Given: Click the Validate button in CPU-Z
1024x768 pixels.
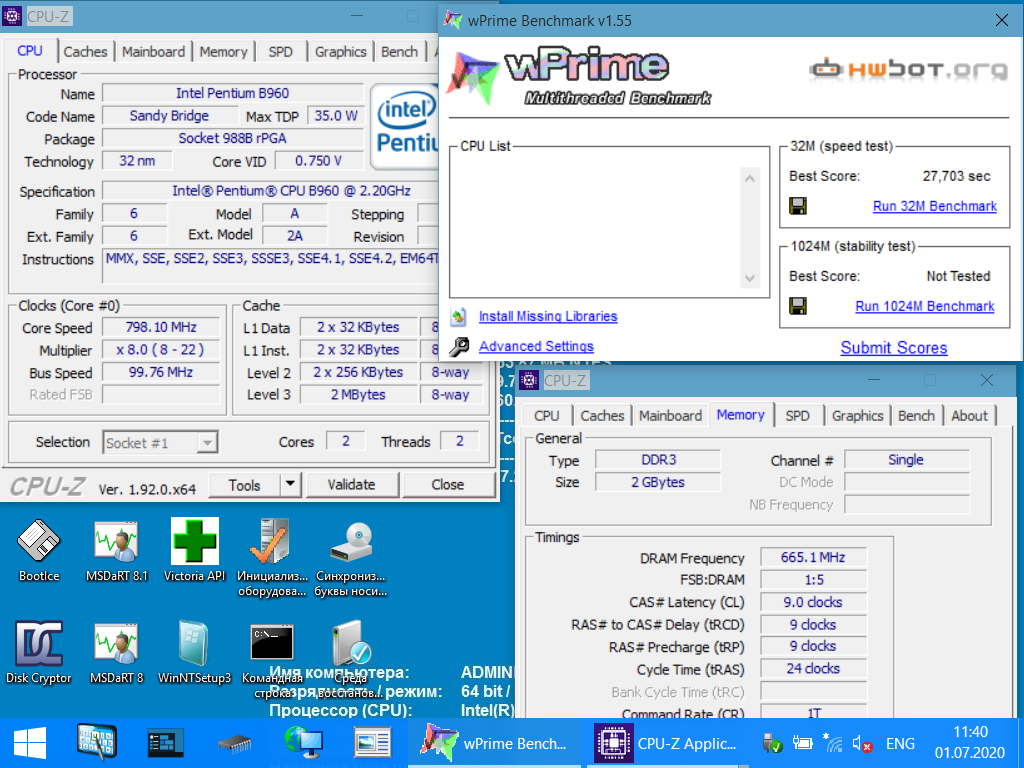Looking at the screenshot, I should pos(351,485).
